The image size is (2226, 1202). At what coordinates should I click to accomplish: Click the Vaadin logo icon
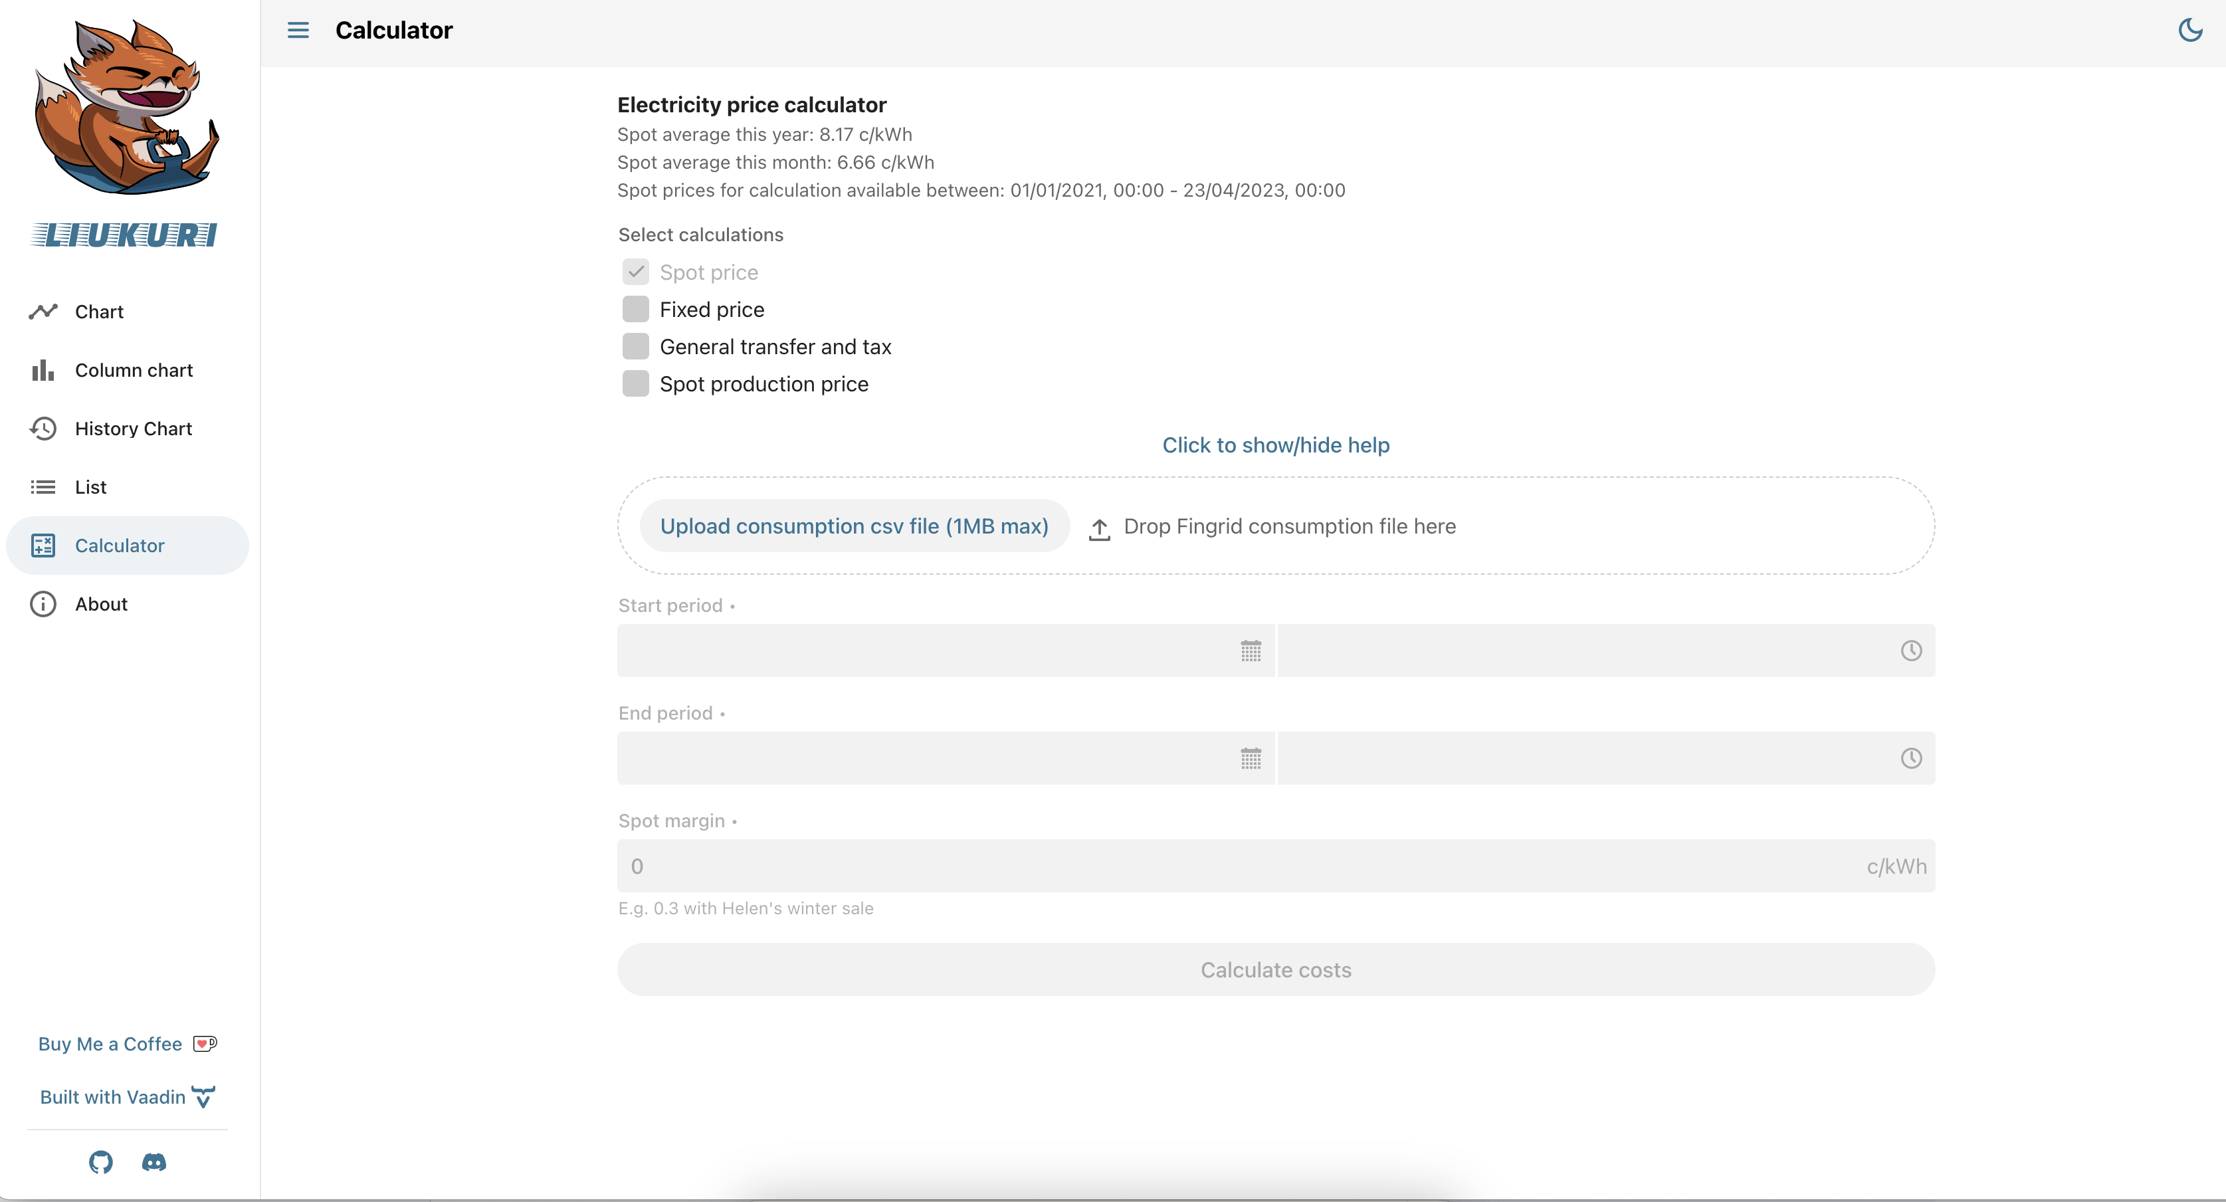[204, 1097]
